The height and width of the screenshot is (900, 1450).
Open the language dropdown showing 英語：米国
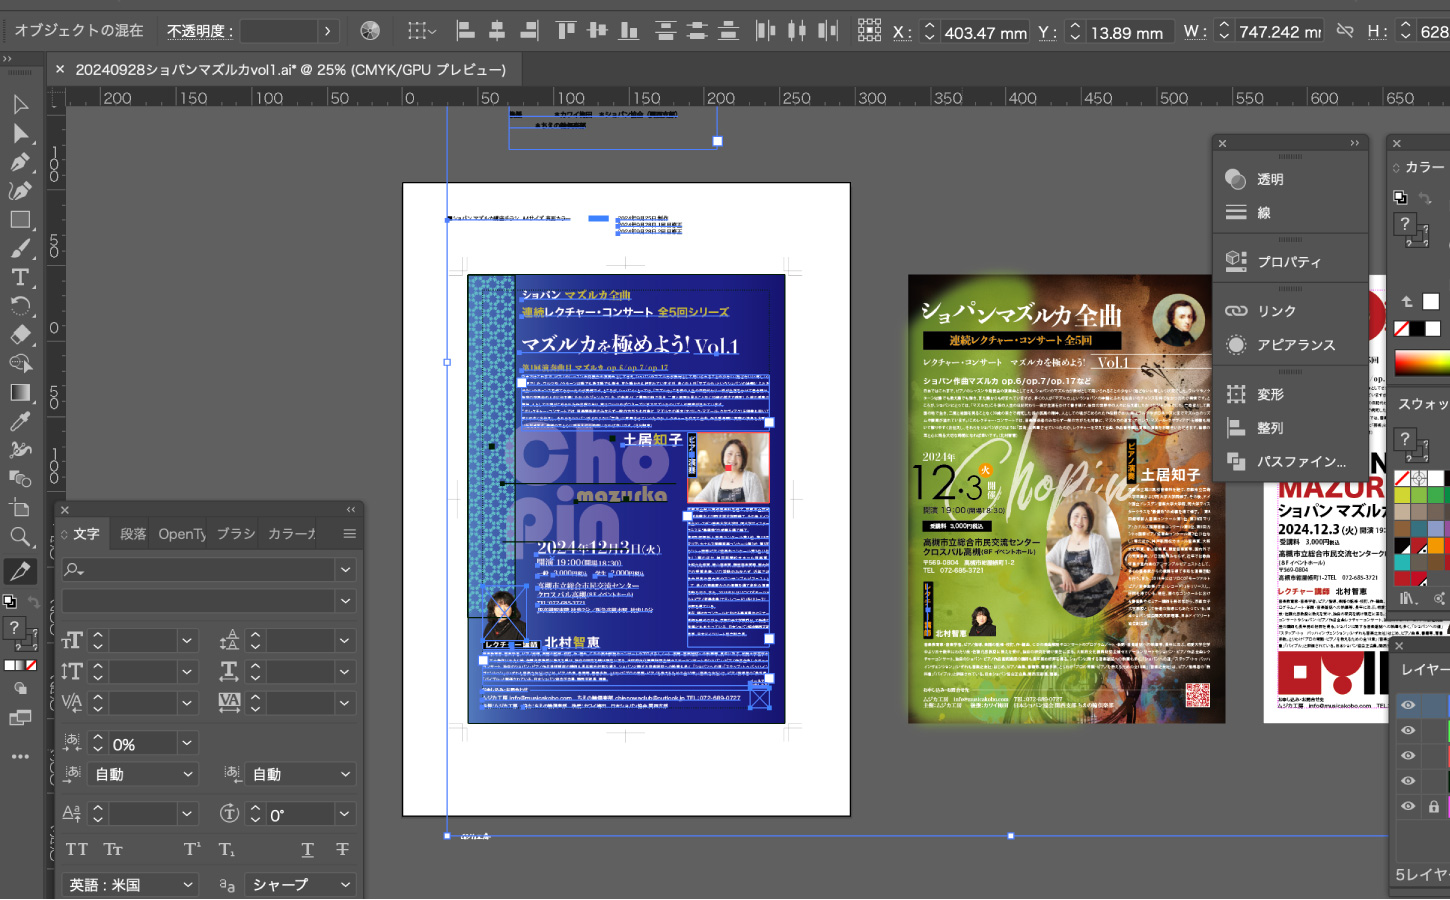[130, 885]
